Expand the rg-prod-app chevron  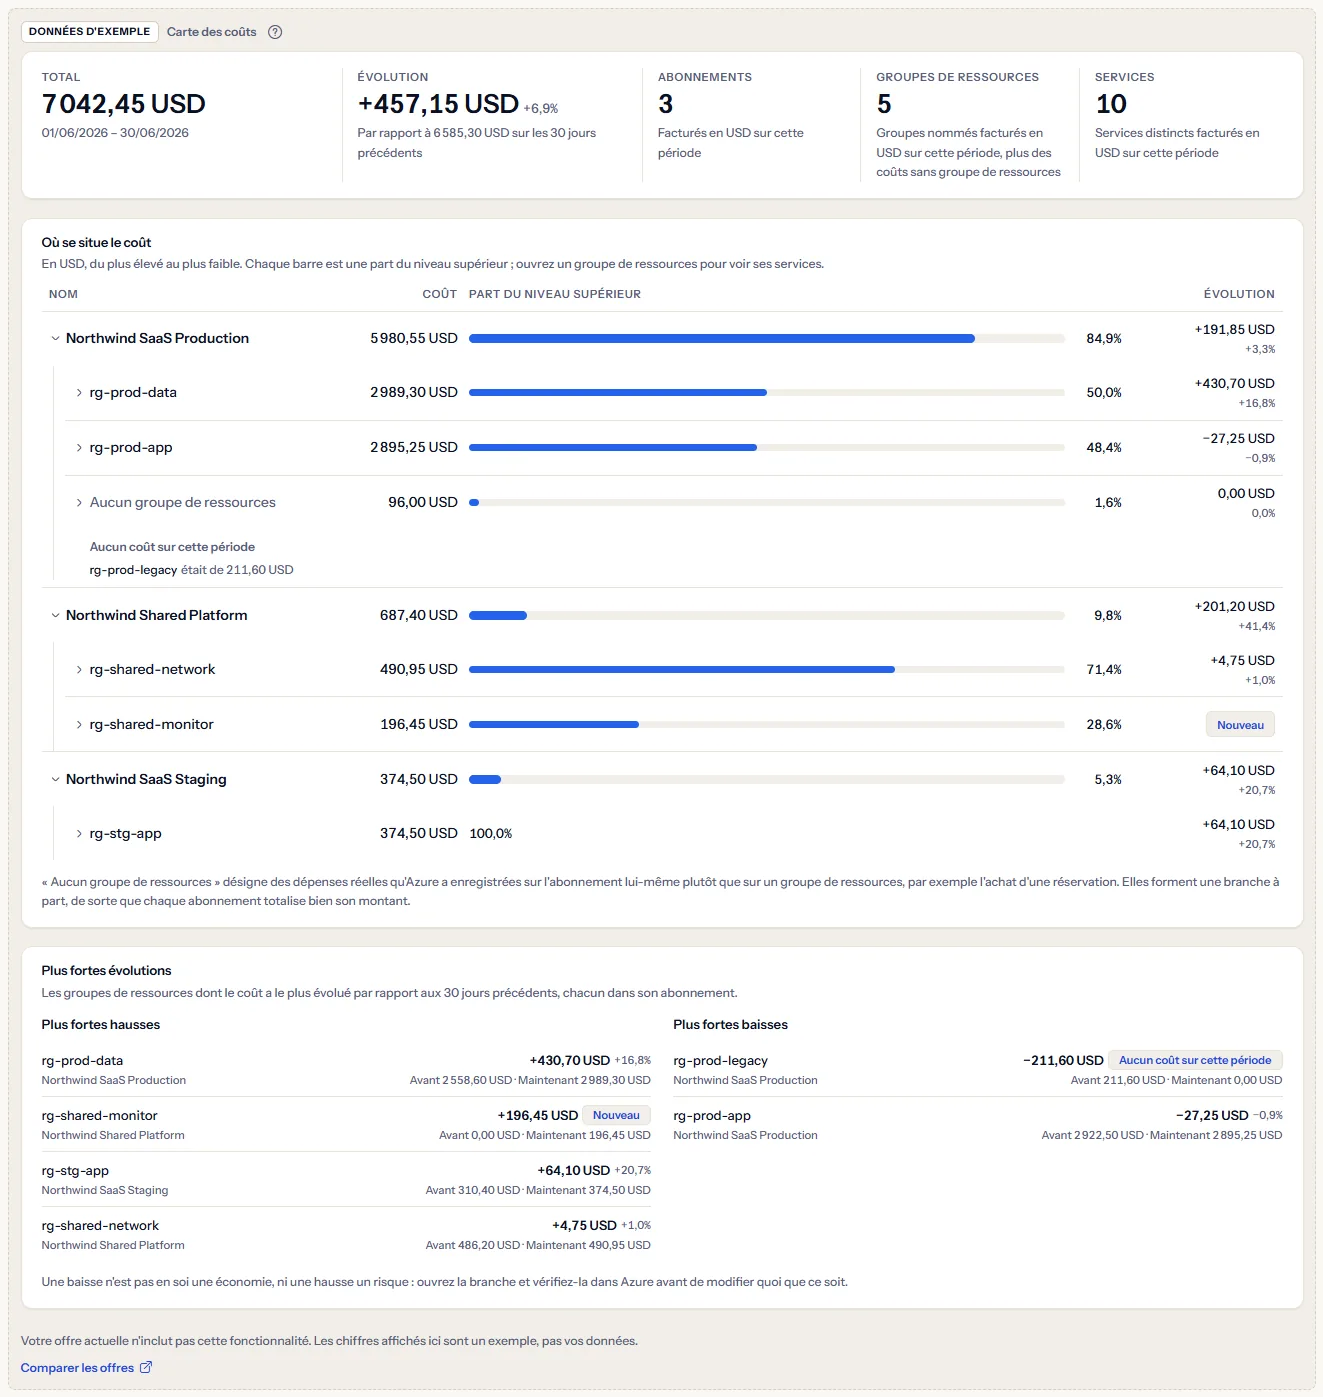pyautogui.click(x=79, y=448)
